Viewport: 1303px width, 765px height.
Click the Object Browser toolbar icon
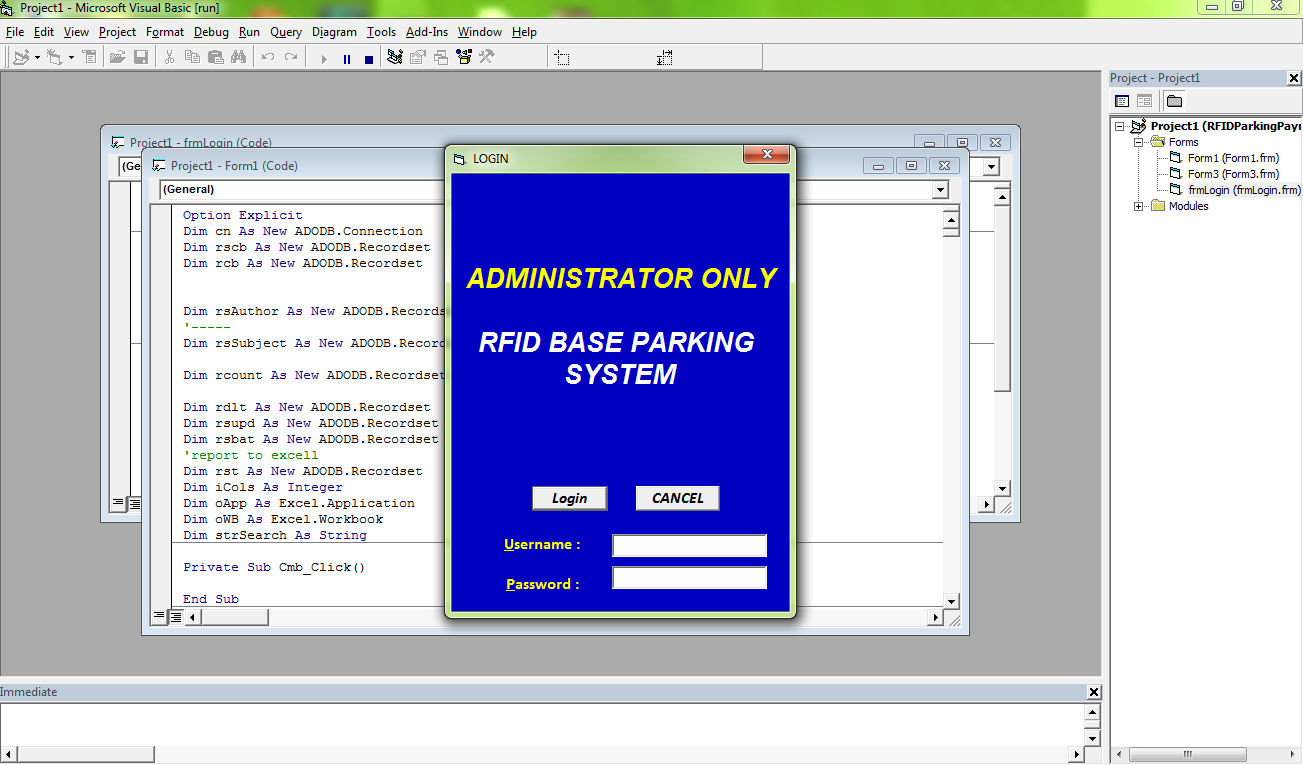click(x=464, y=57)
